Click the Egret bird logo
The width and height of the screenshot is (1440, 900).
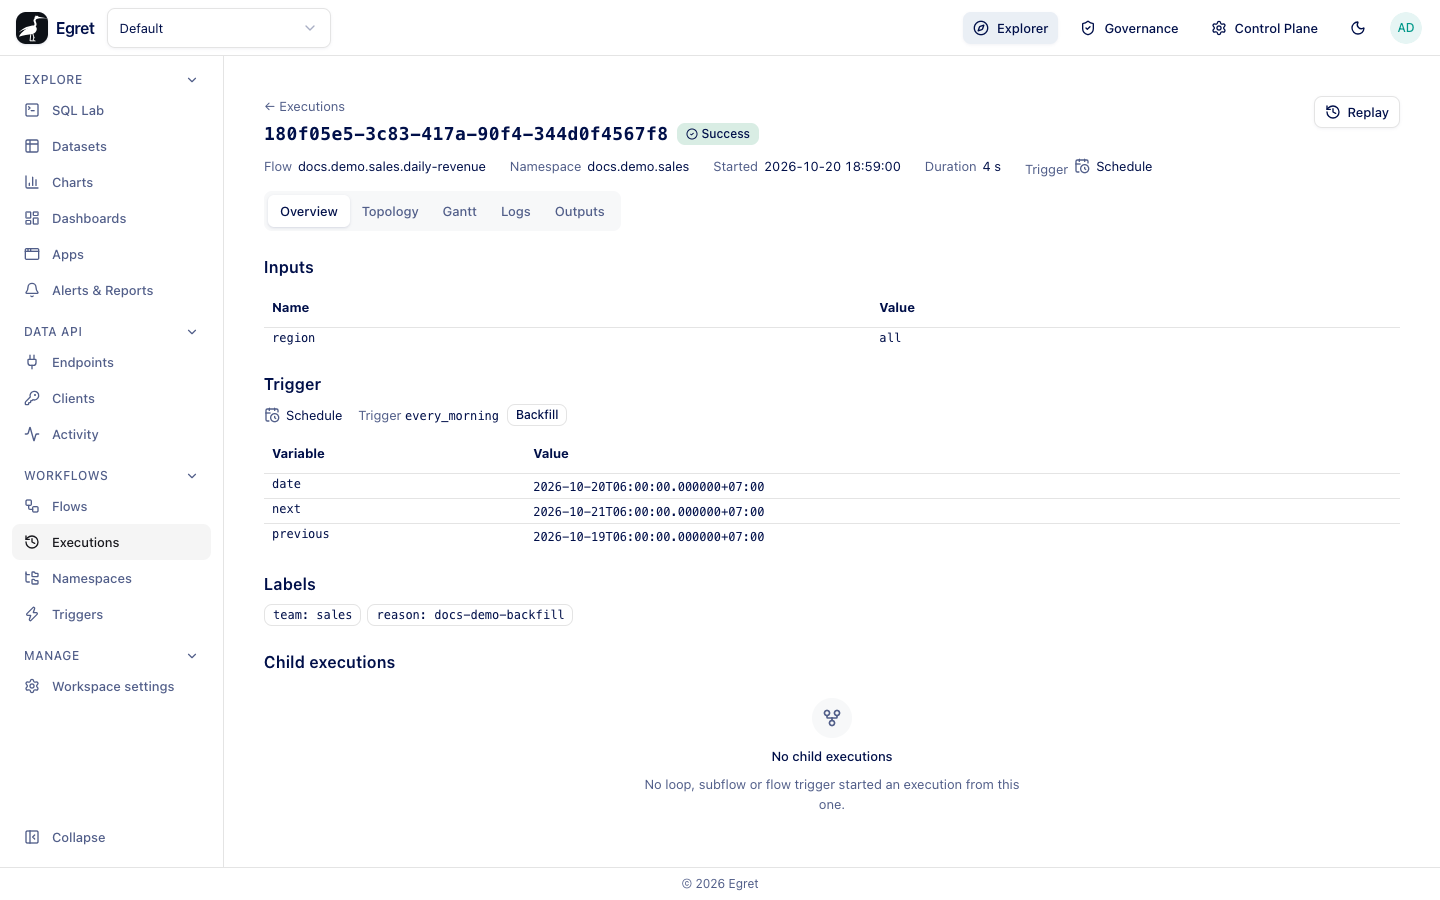tap(32, 28)
